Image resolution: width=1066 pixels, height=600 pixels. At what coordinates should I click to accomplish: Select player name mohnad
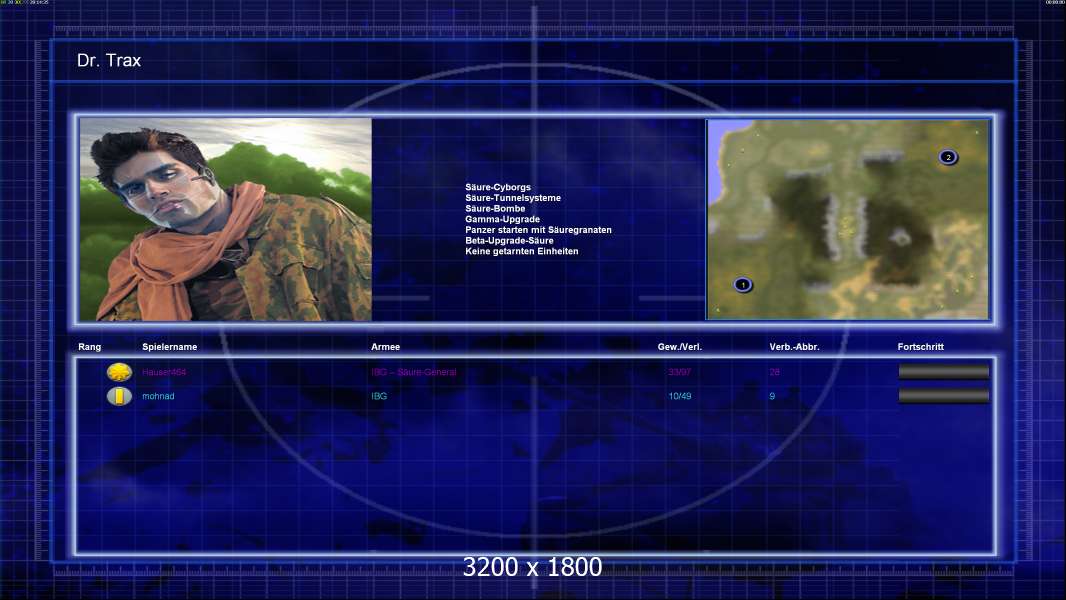click(158, 396)
